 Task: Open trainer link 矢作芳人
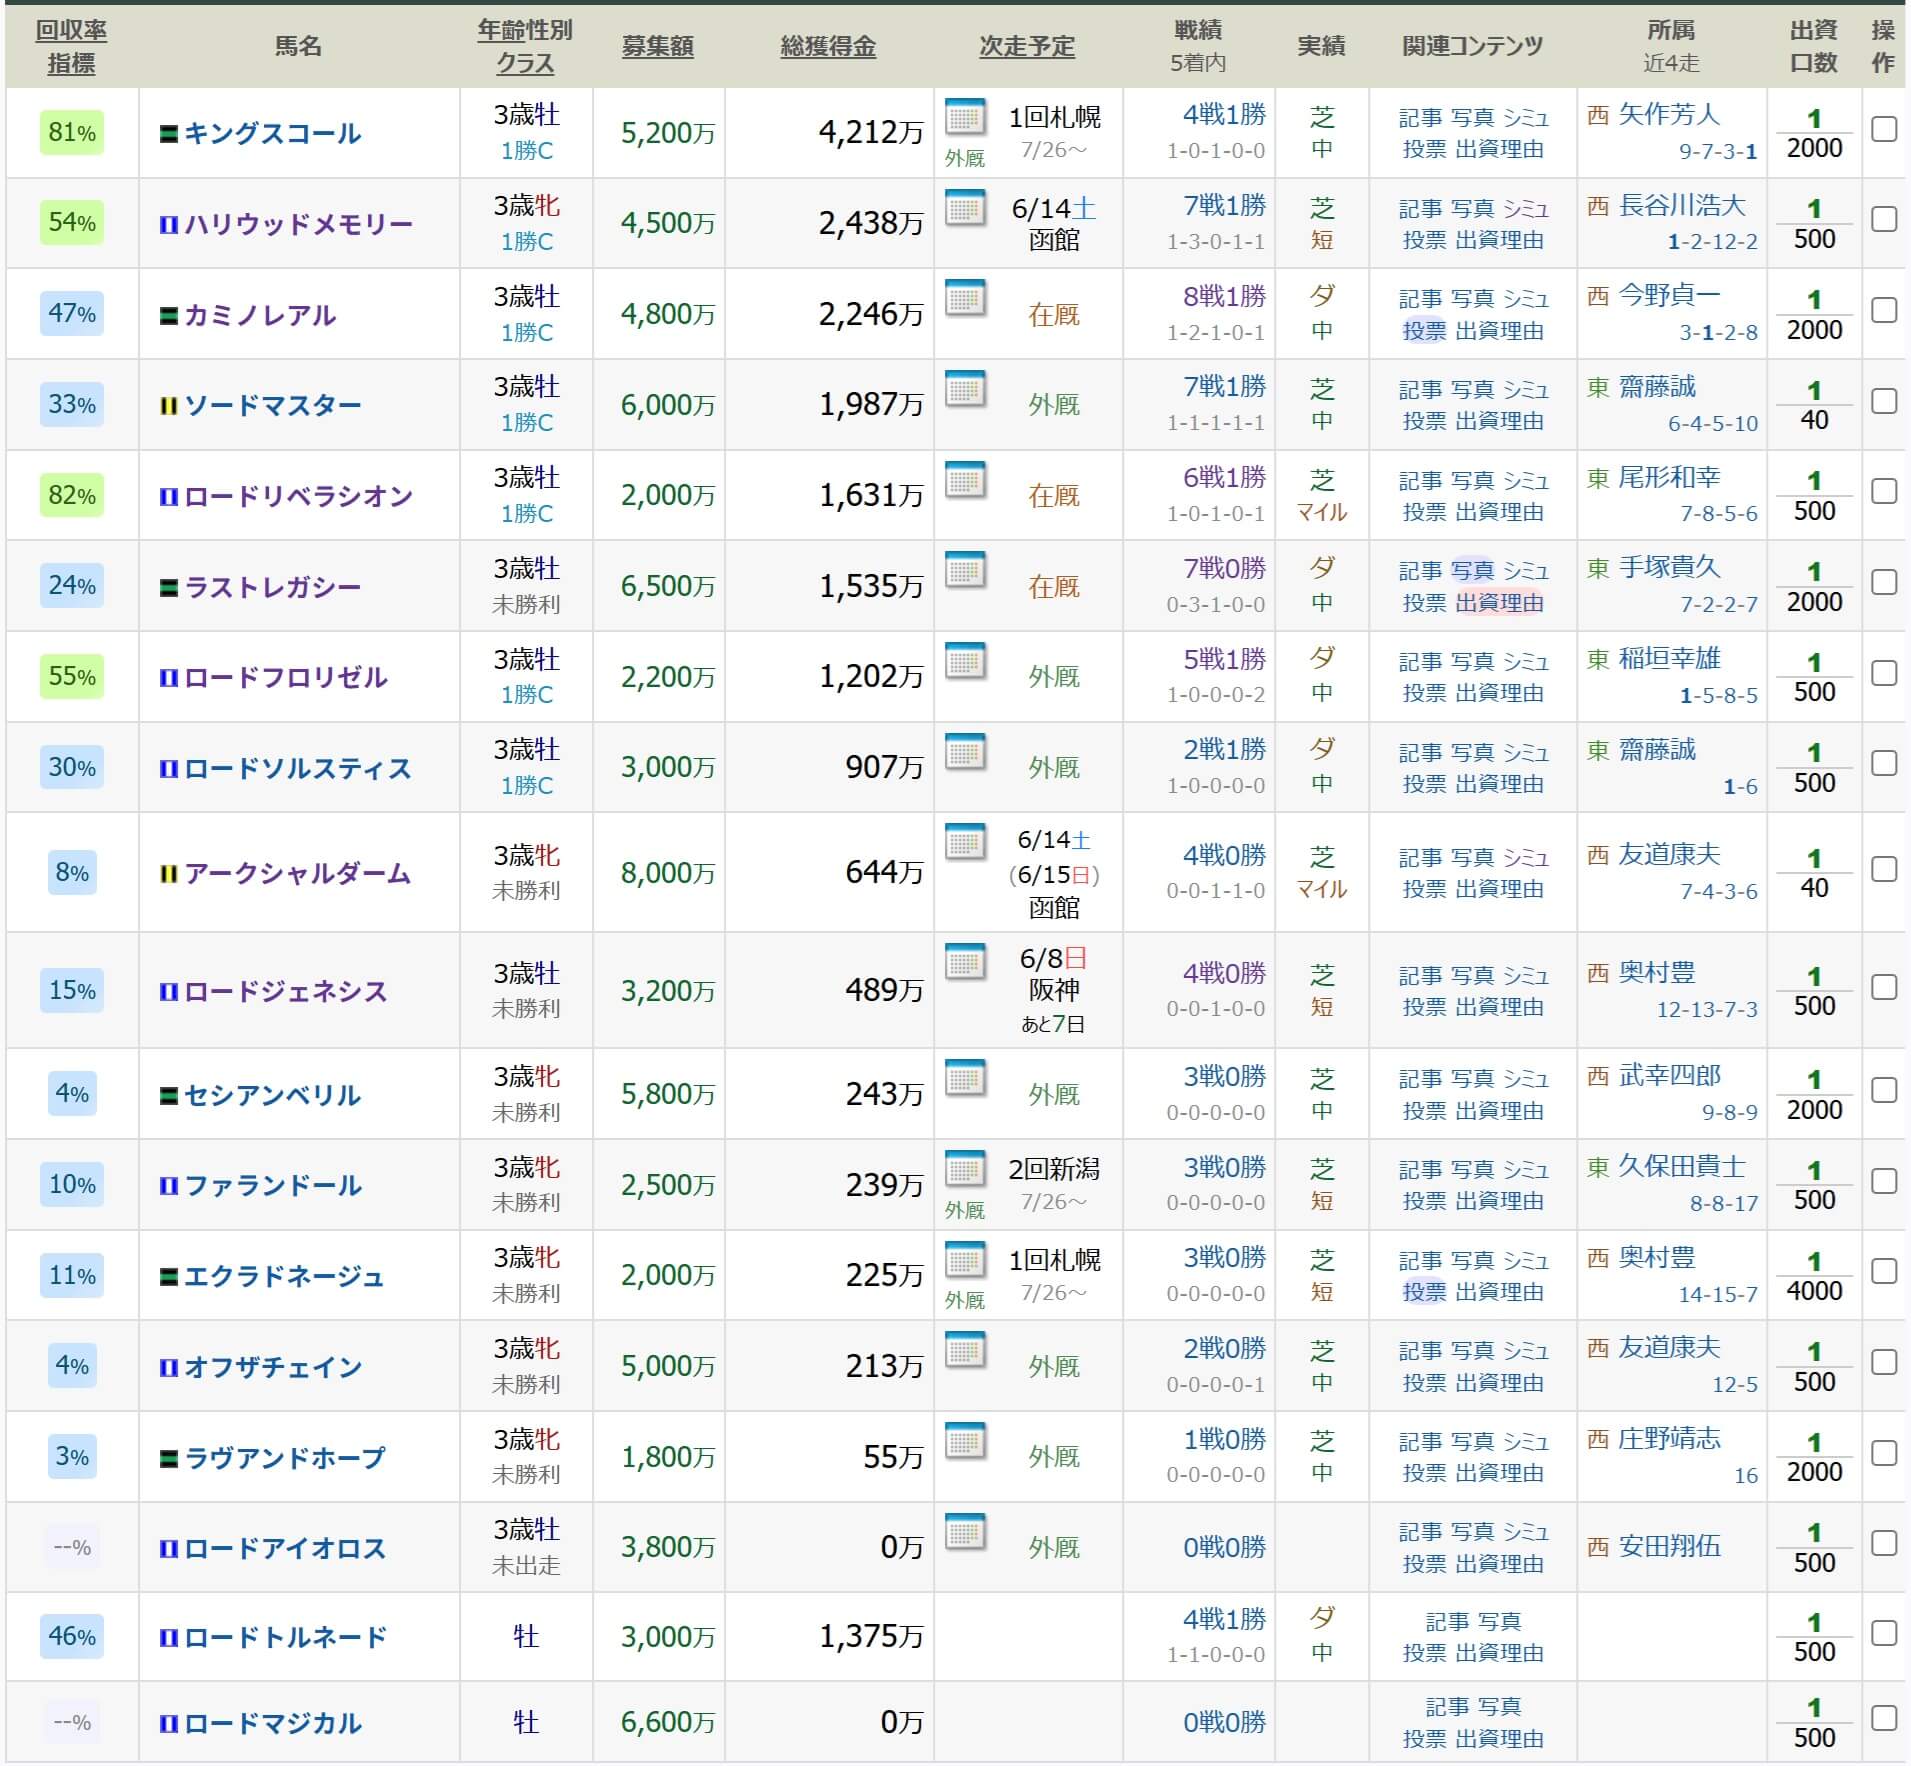pos(1669,114)
